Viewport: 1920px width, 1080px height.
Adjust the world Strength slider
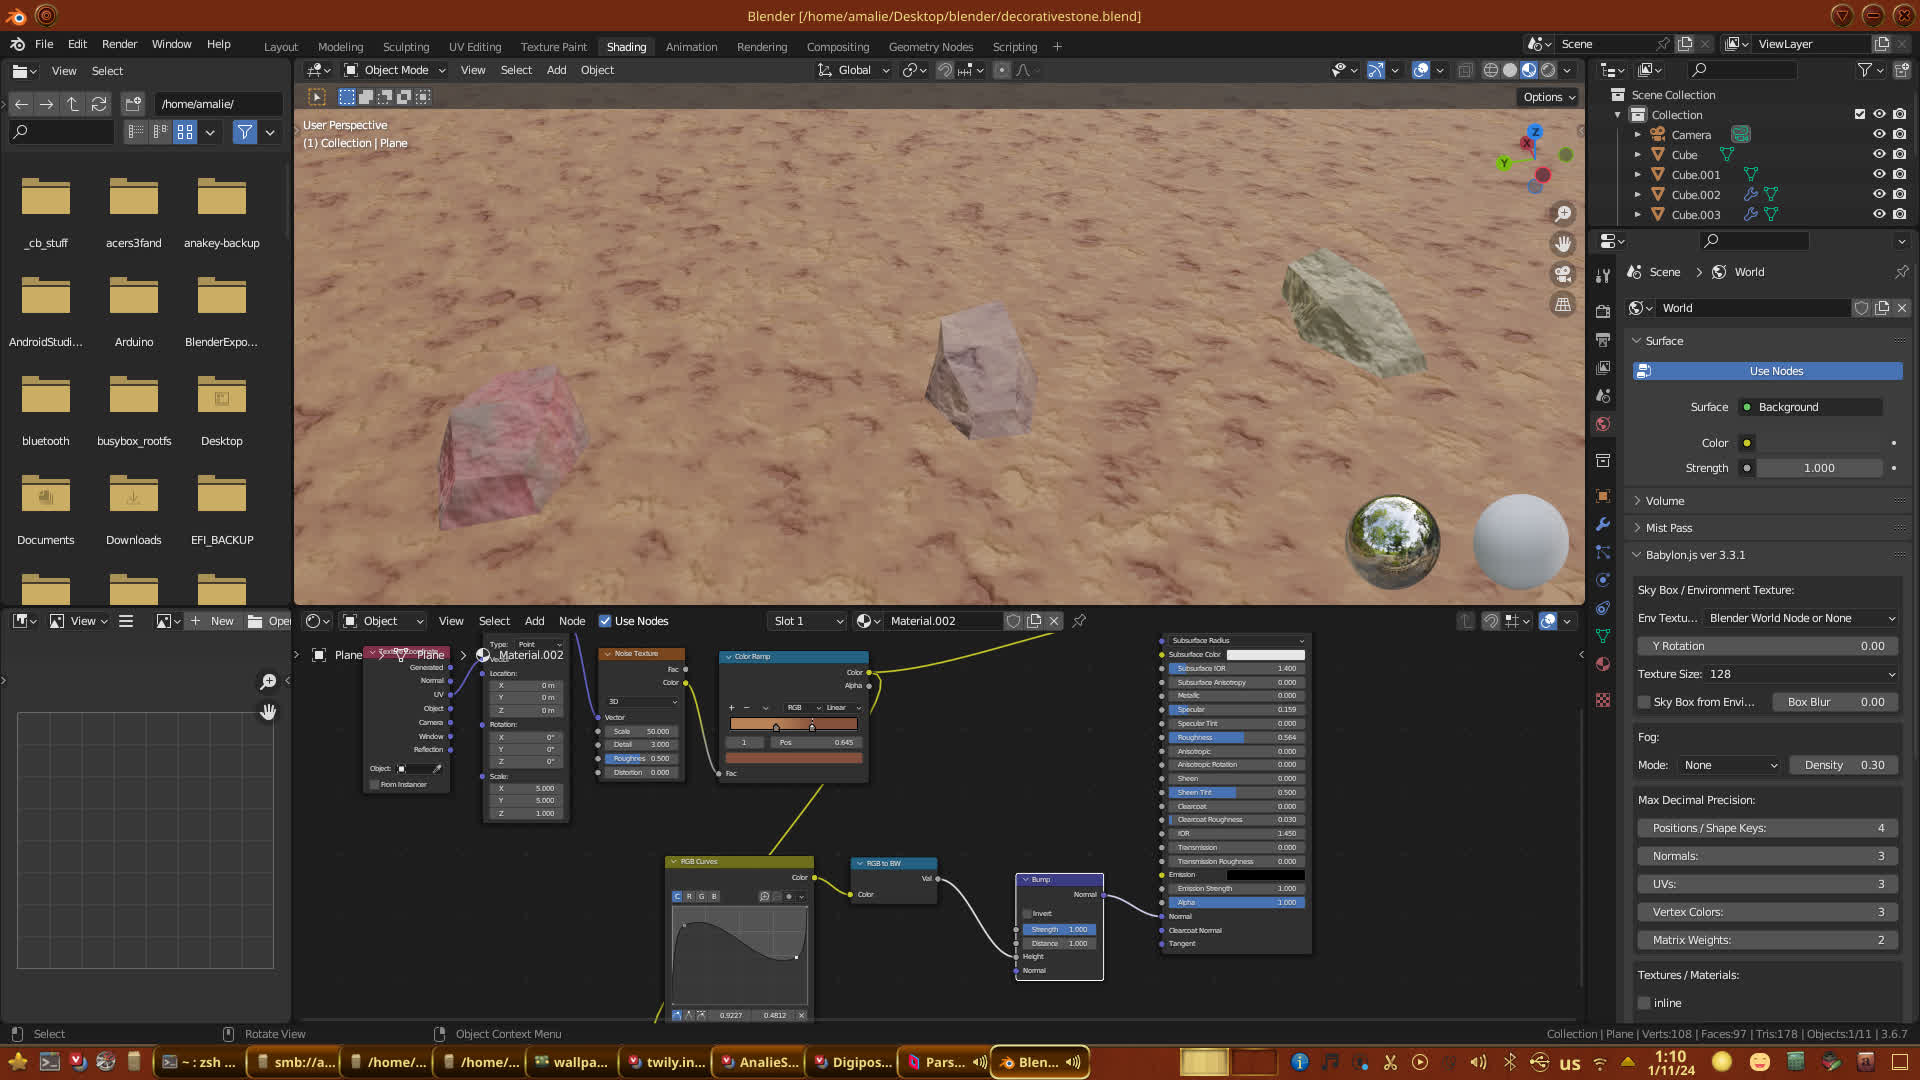(x=1818, y=468)
